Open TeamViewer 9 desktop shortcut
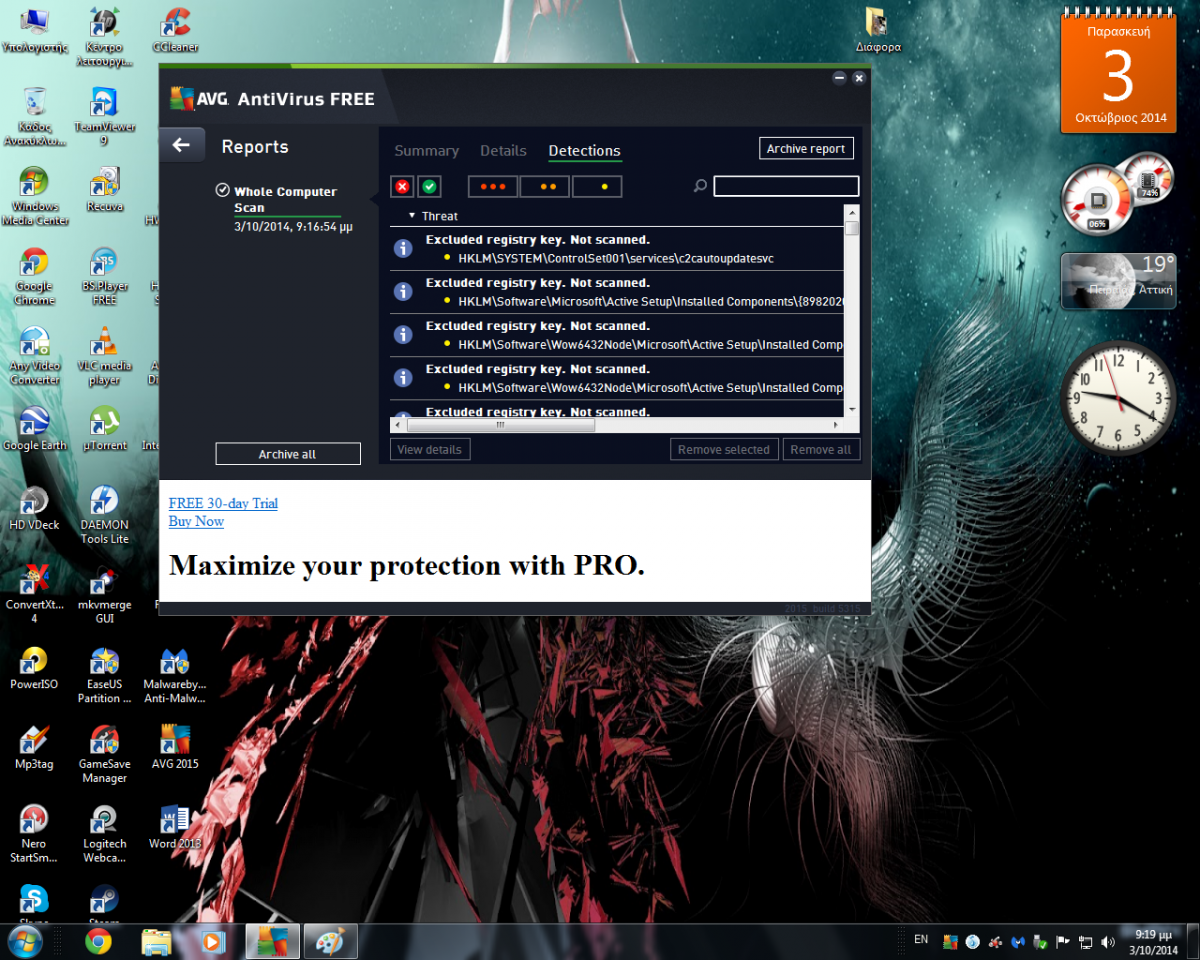The image size is (1200, 960). click(x=104, y=117)
